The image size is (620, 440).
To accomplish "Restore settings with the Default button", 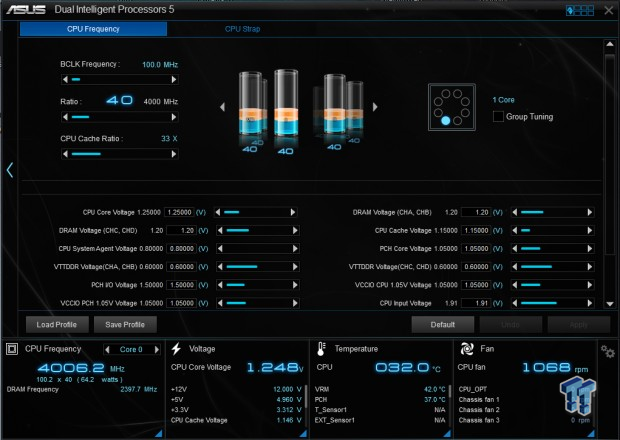I will point(442,325).
